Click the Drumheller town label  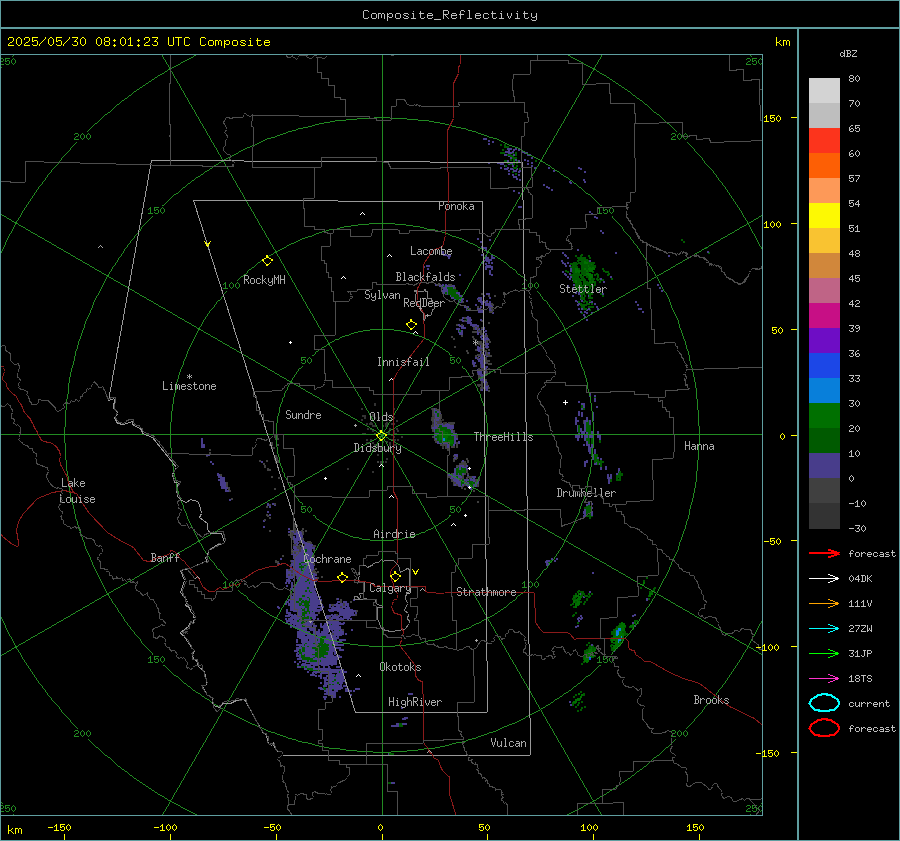click(x=586, y=493)
